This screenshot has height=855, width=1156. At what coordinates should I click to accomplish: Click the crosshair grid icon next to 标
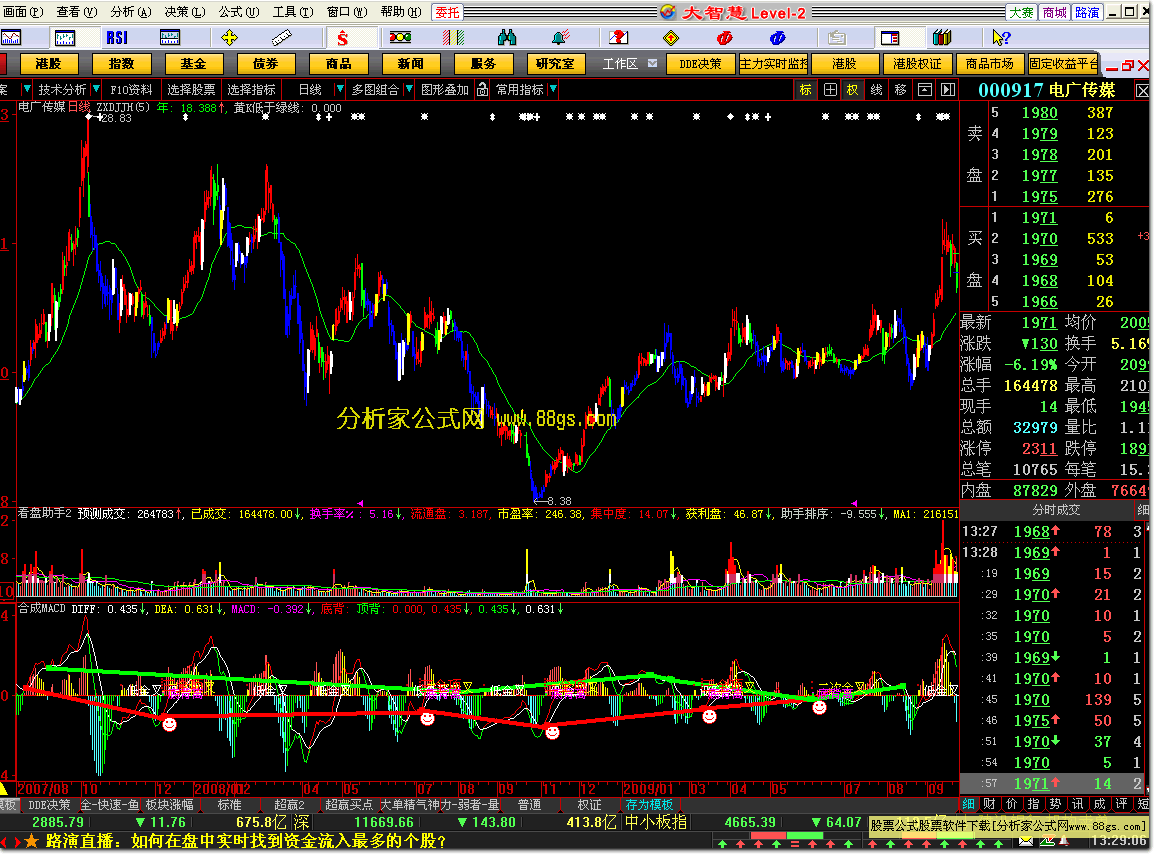(x=830, y=90)
